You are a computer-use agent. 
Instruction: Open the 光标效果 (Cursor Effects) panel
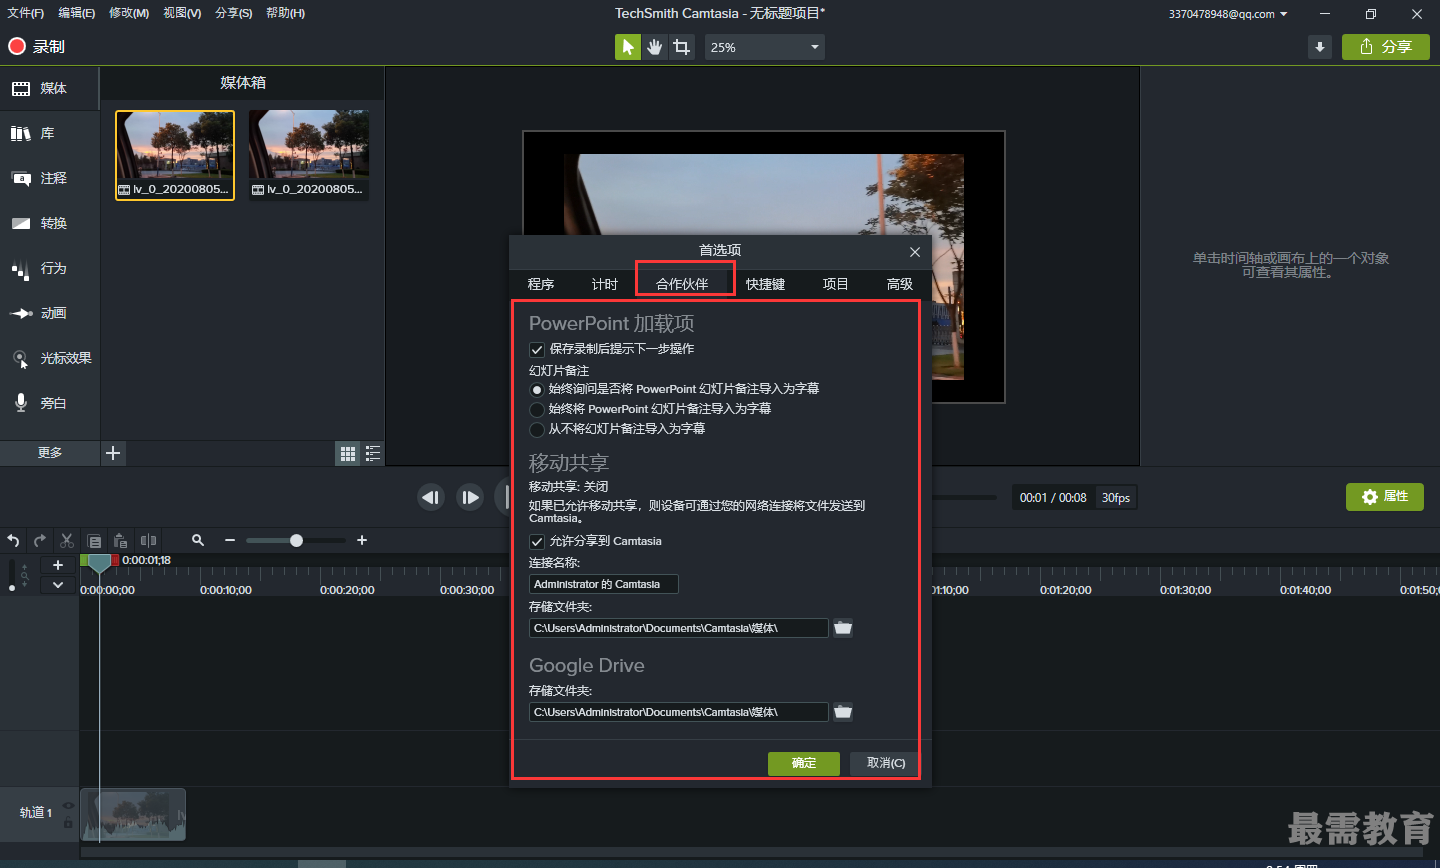50,358
